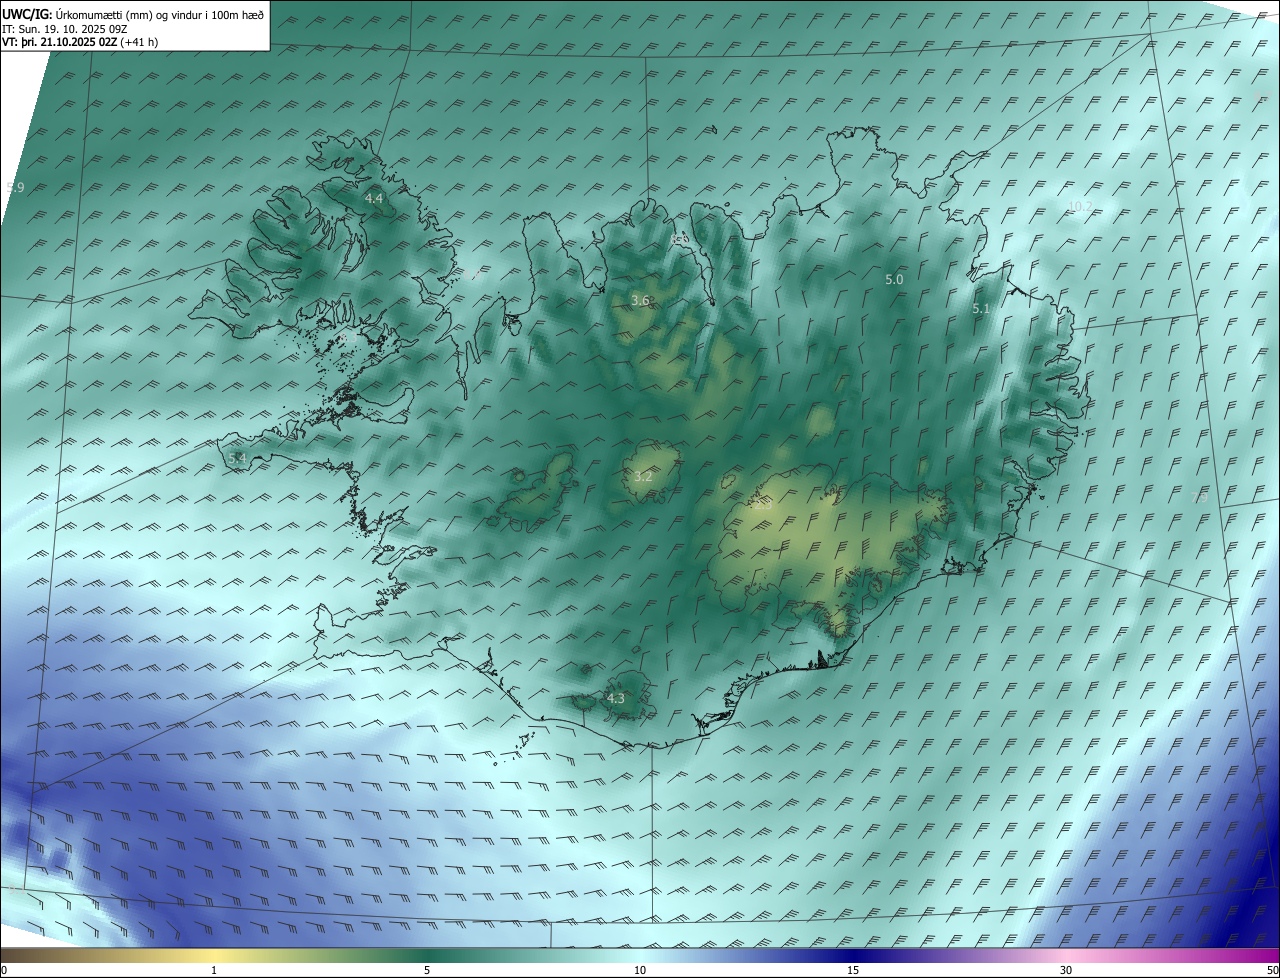Click the "10" tick on the color scale

(640, 970)
